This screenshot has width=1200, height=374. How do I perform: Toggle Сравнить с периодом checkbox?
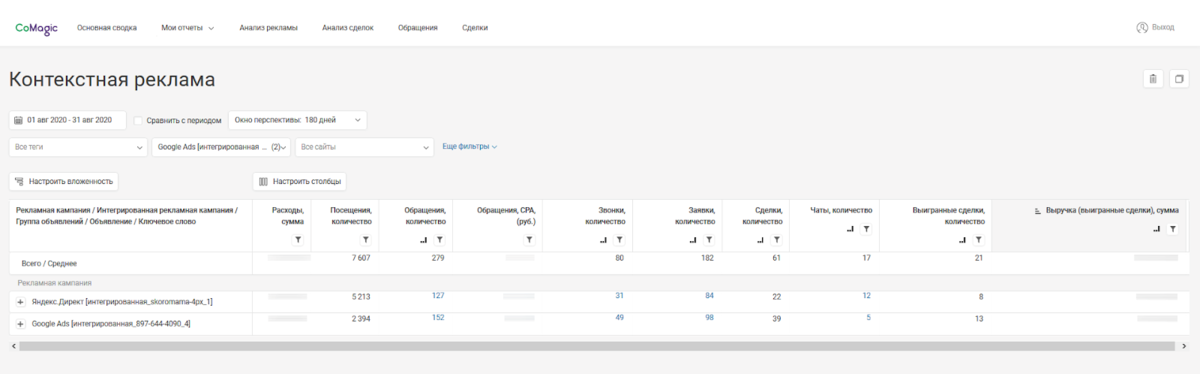pyautogui.click(x=139, y=120)
